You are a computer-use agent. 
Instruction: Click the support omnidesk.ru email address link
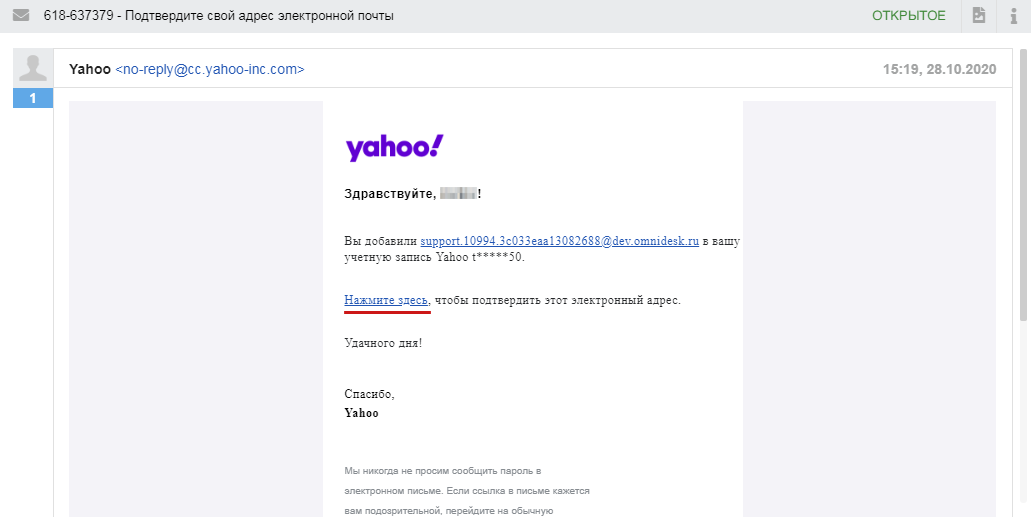tap(559, 241)
